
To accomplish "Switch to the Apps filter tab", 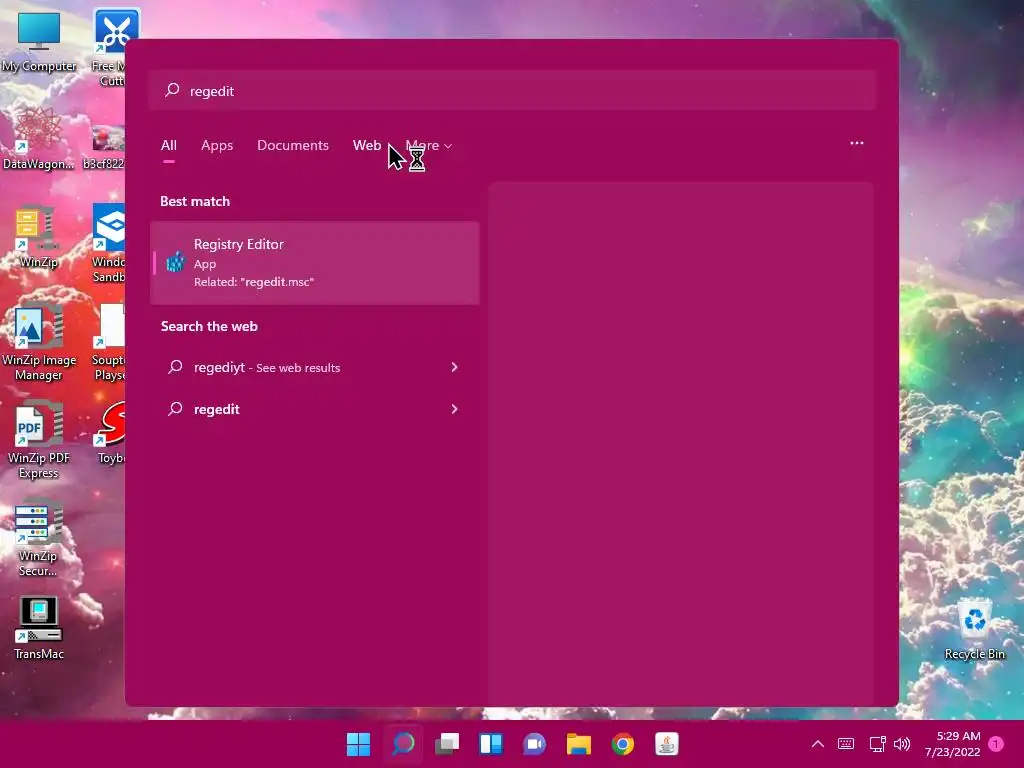I will pyautogui.click(x=217, y=145).
